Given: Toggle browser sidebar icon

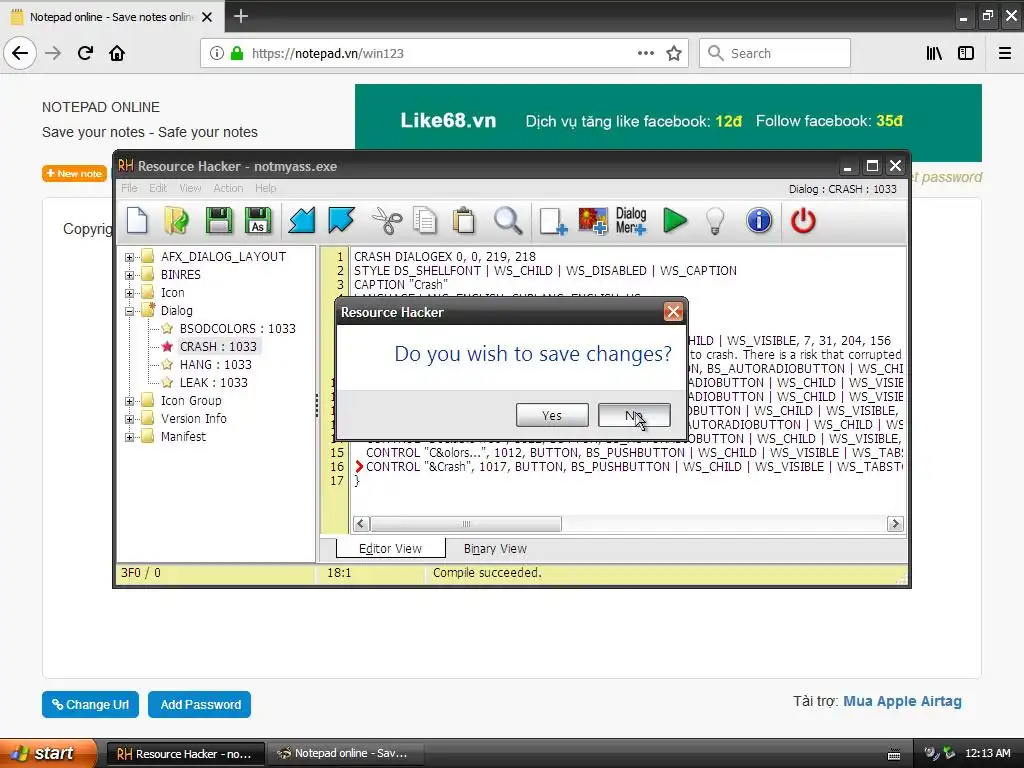Looking at the screenshot, I should point(966,53).
